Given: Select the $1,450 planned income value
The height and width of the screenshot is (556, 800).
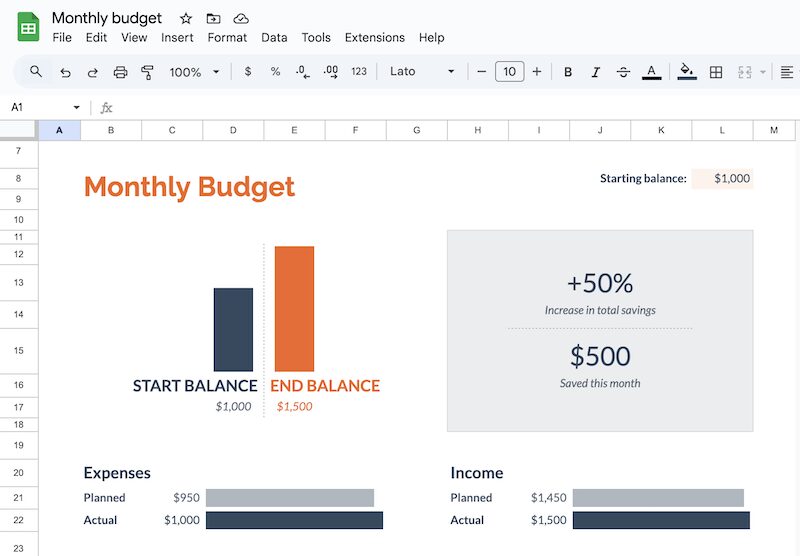Looking at the screenshot, I should click(548, 498).
